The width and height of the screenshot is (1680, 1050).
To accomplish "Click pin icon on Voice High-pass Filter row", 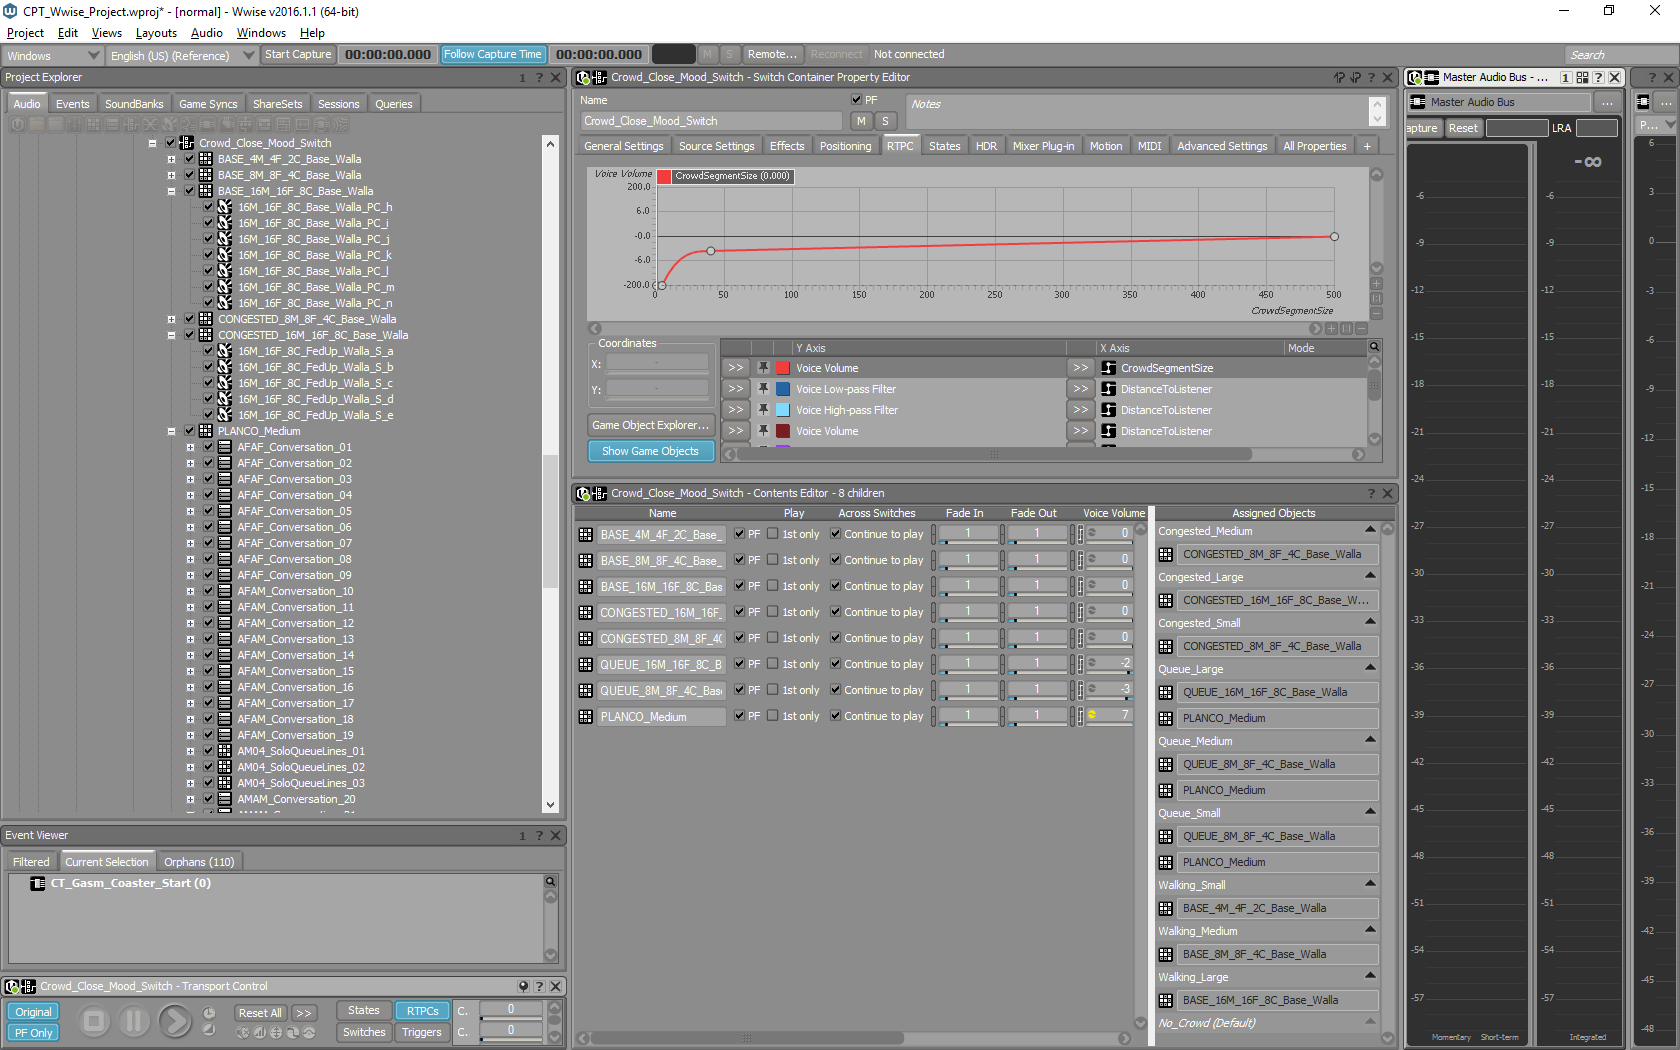I will click(x=763, y=410).
